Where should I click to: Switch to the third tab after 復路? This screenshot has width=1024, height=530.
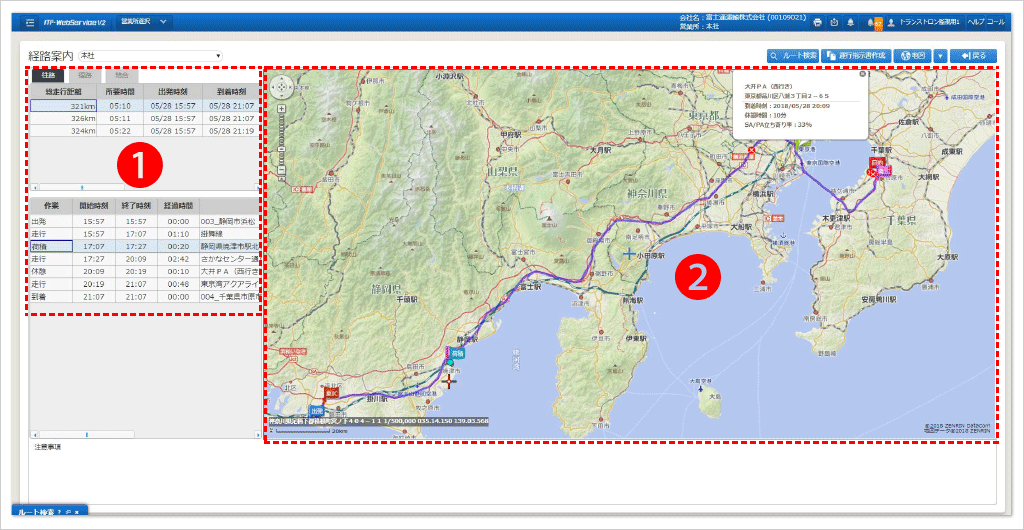[122, 76]
